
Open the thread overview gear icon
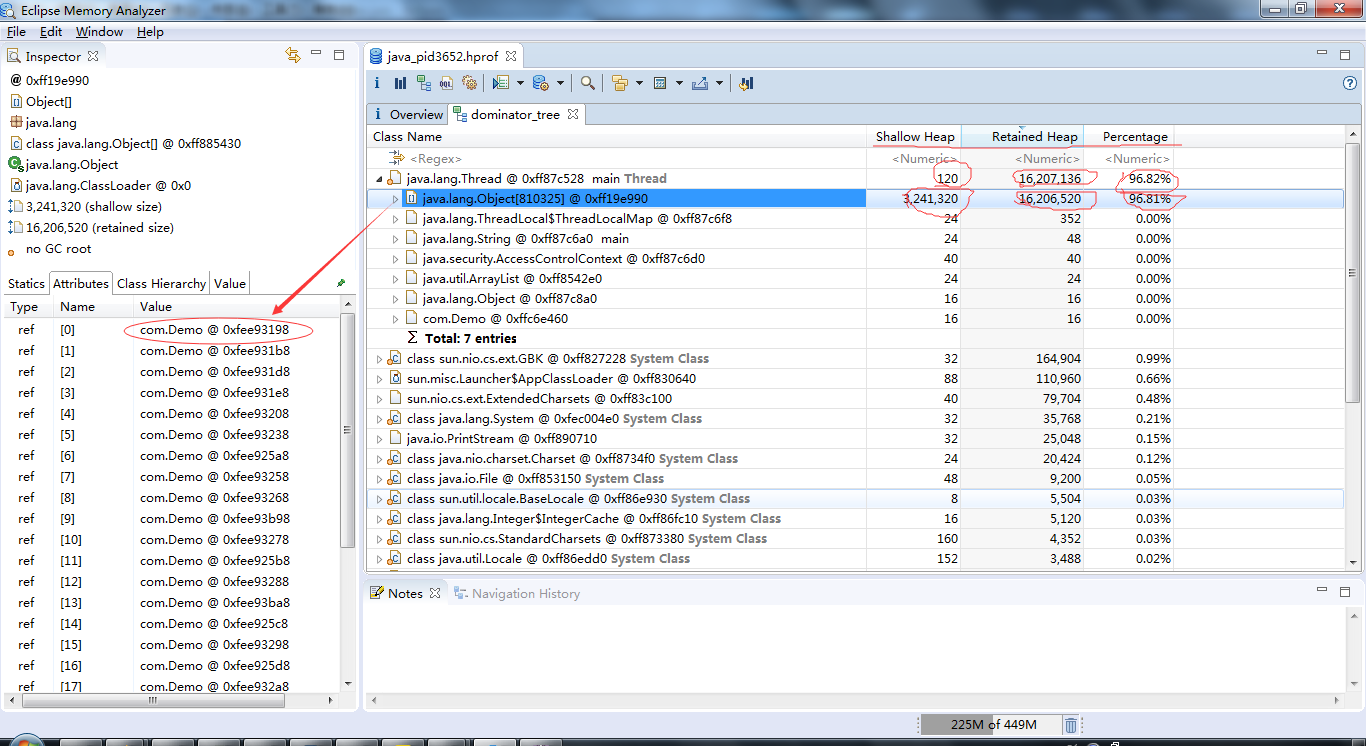tap(469, 83)
